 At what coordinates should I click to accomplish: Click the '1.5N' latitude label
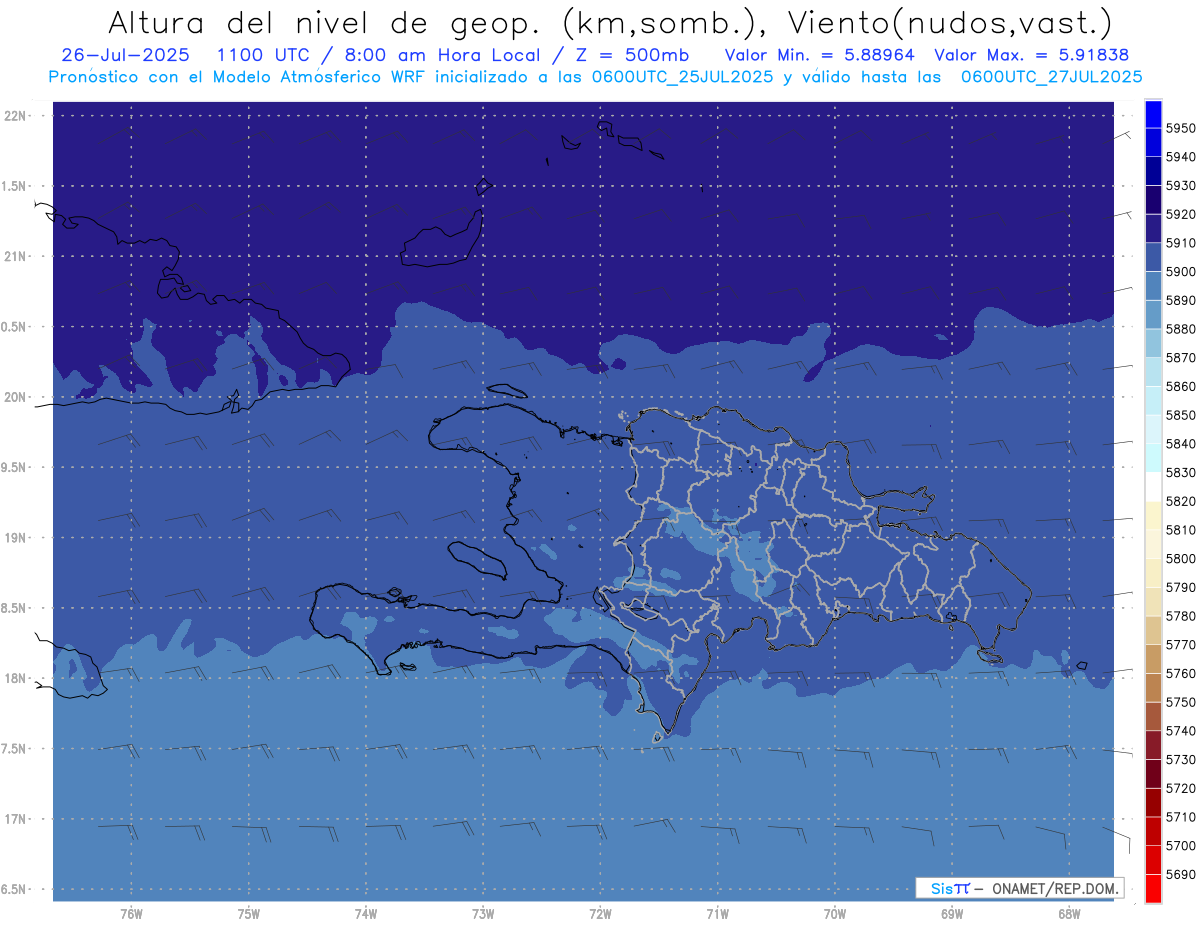[15, 186]
